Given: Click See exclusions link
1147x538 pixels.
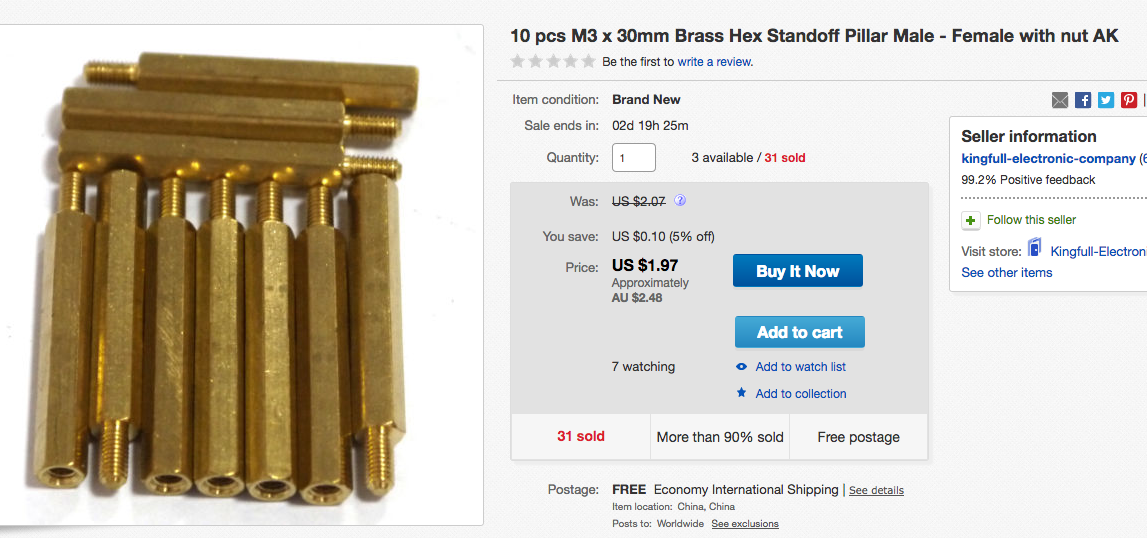Looking at the screenshot, I should (x=745, y=524).
